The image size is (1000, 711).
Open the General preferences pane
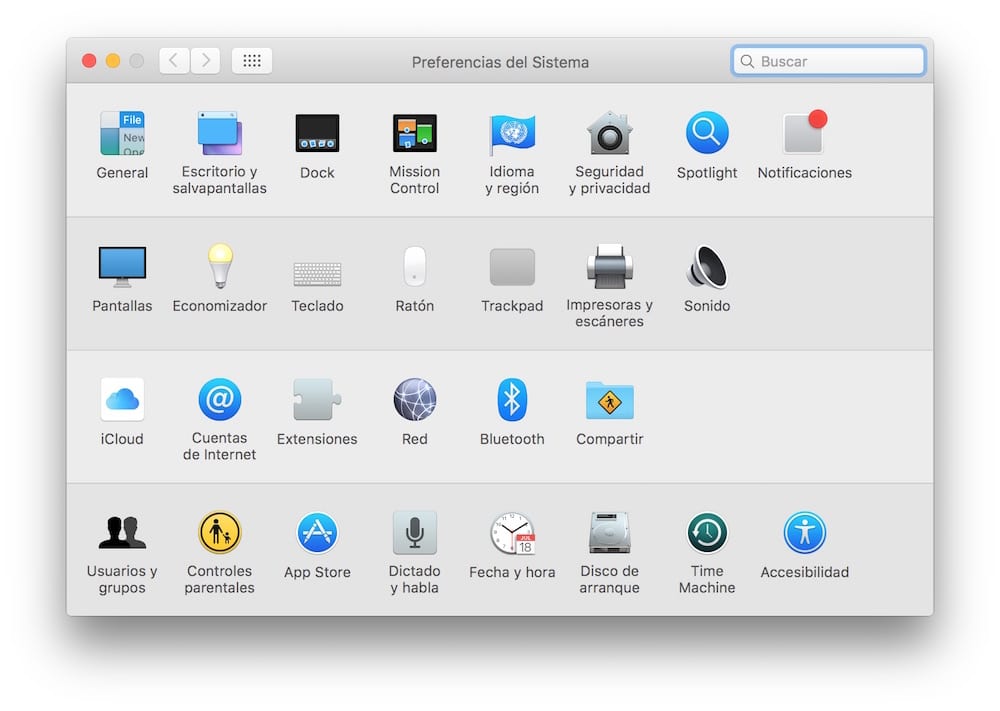(x=122, y=134)
